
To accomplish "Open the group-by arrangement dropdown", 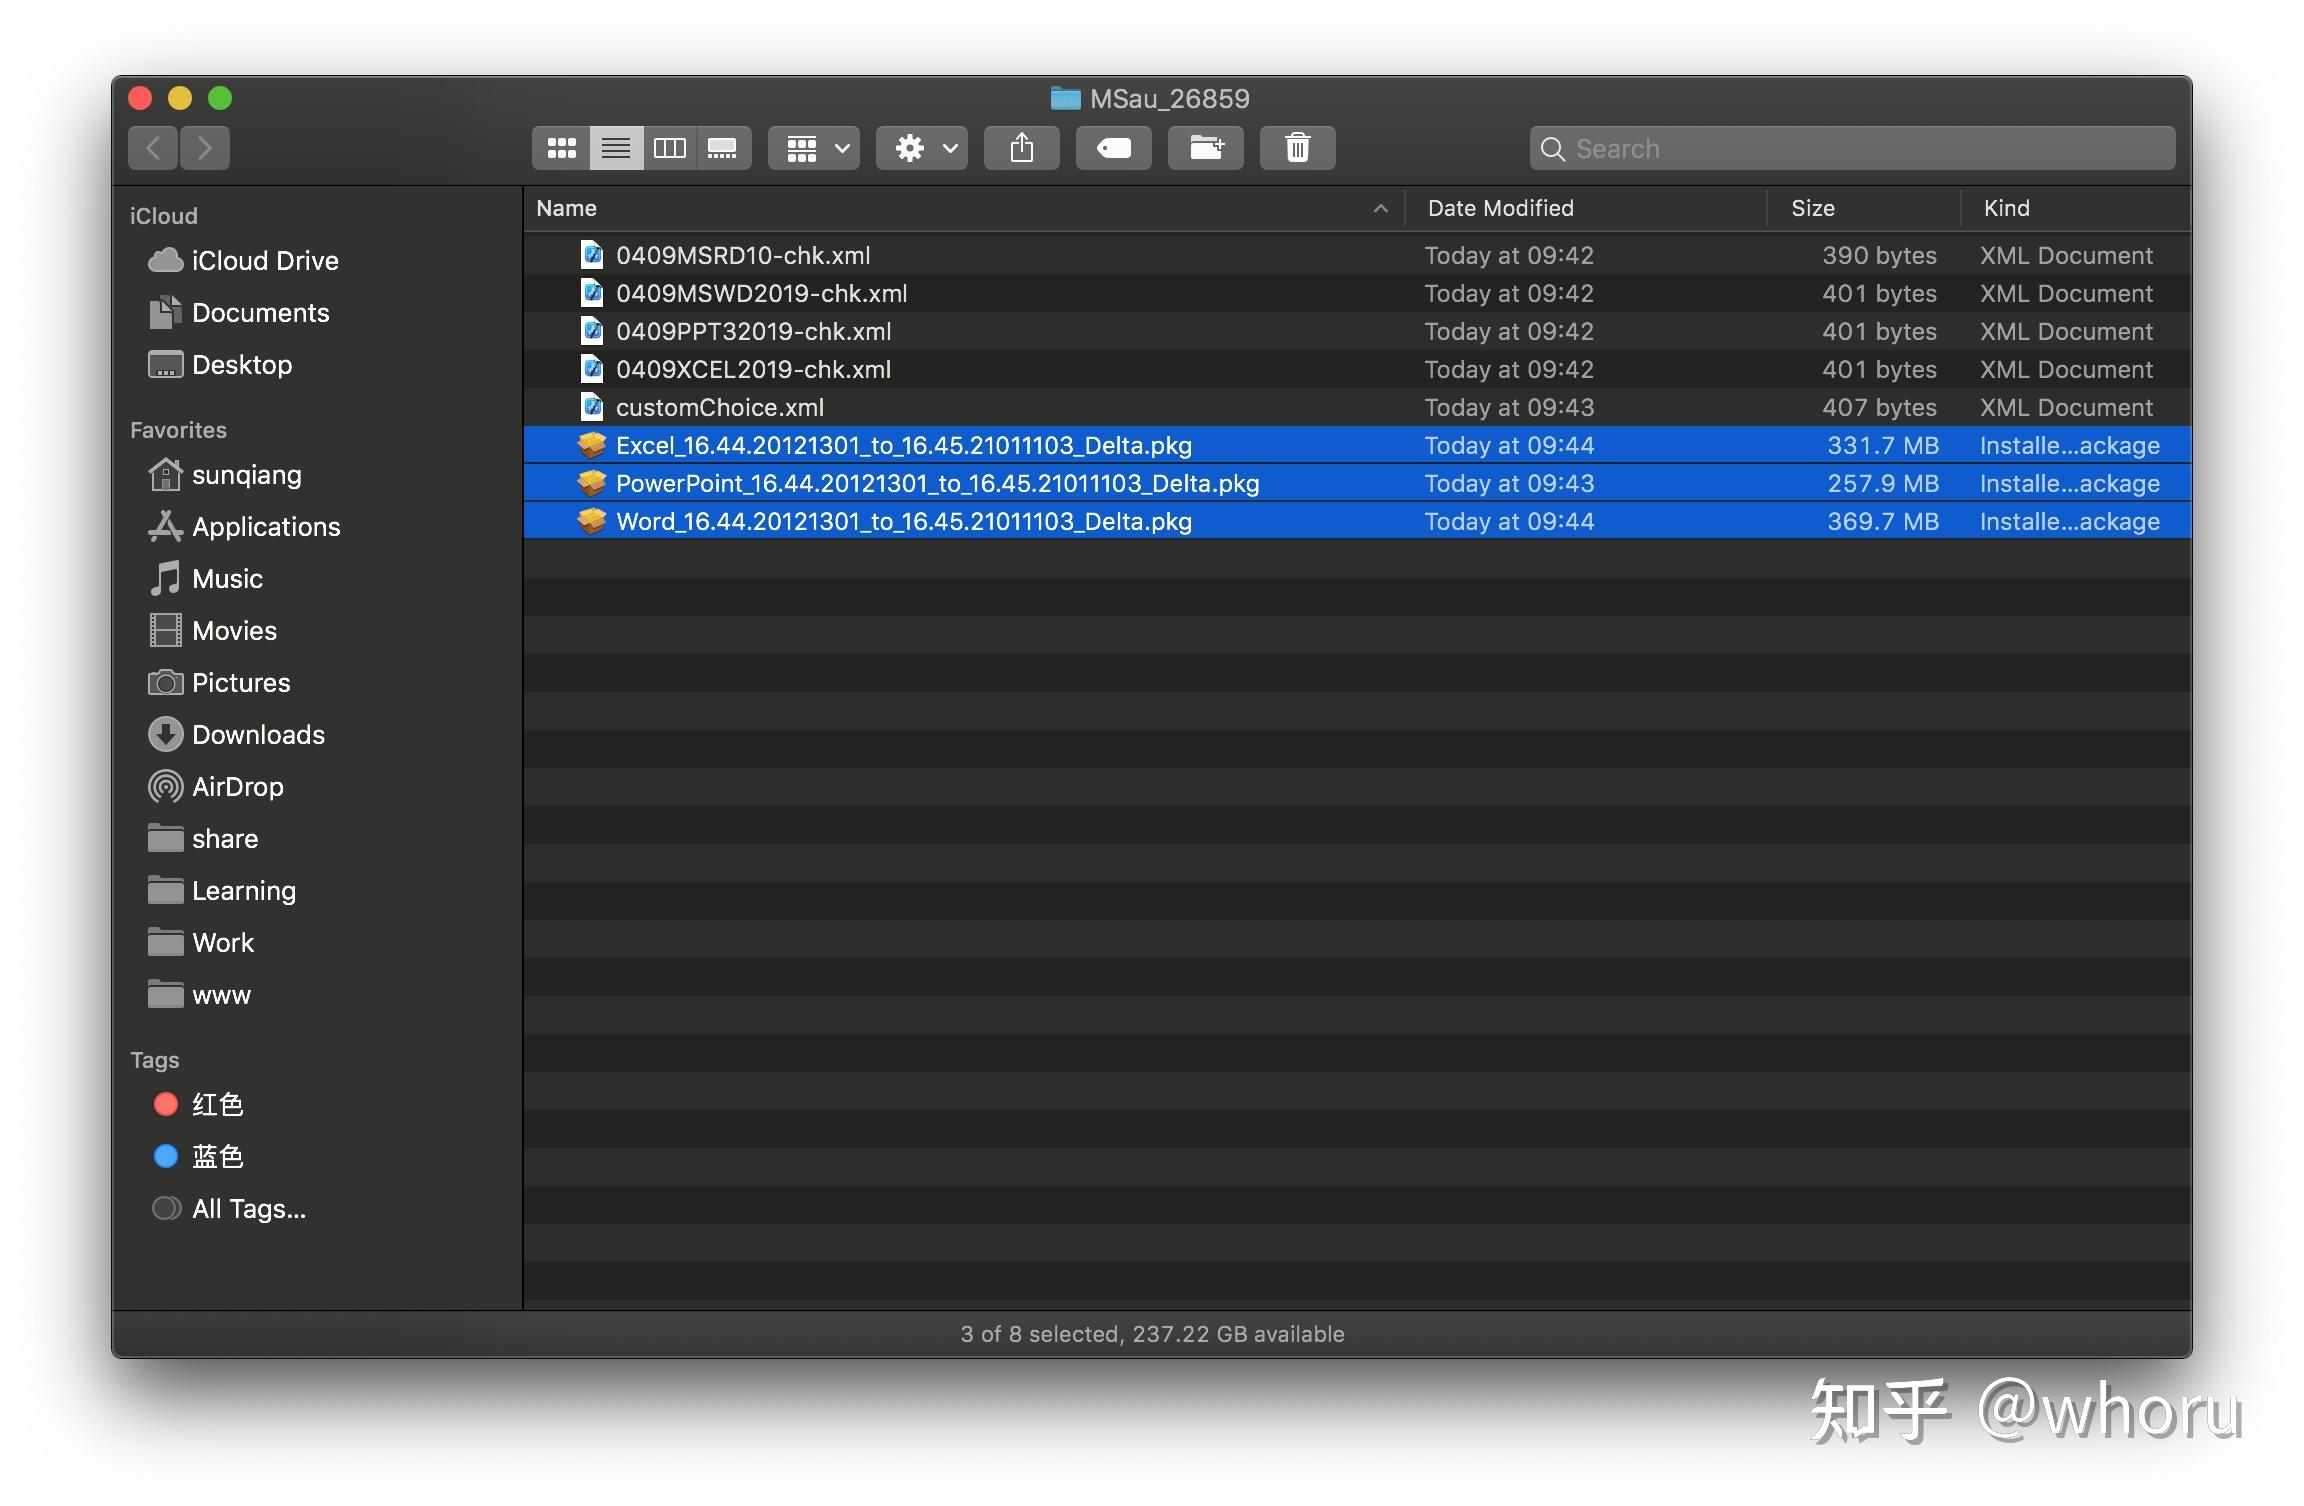I will (x=814, y=148).
